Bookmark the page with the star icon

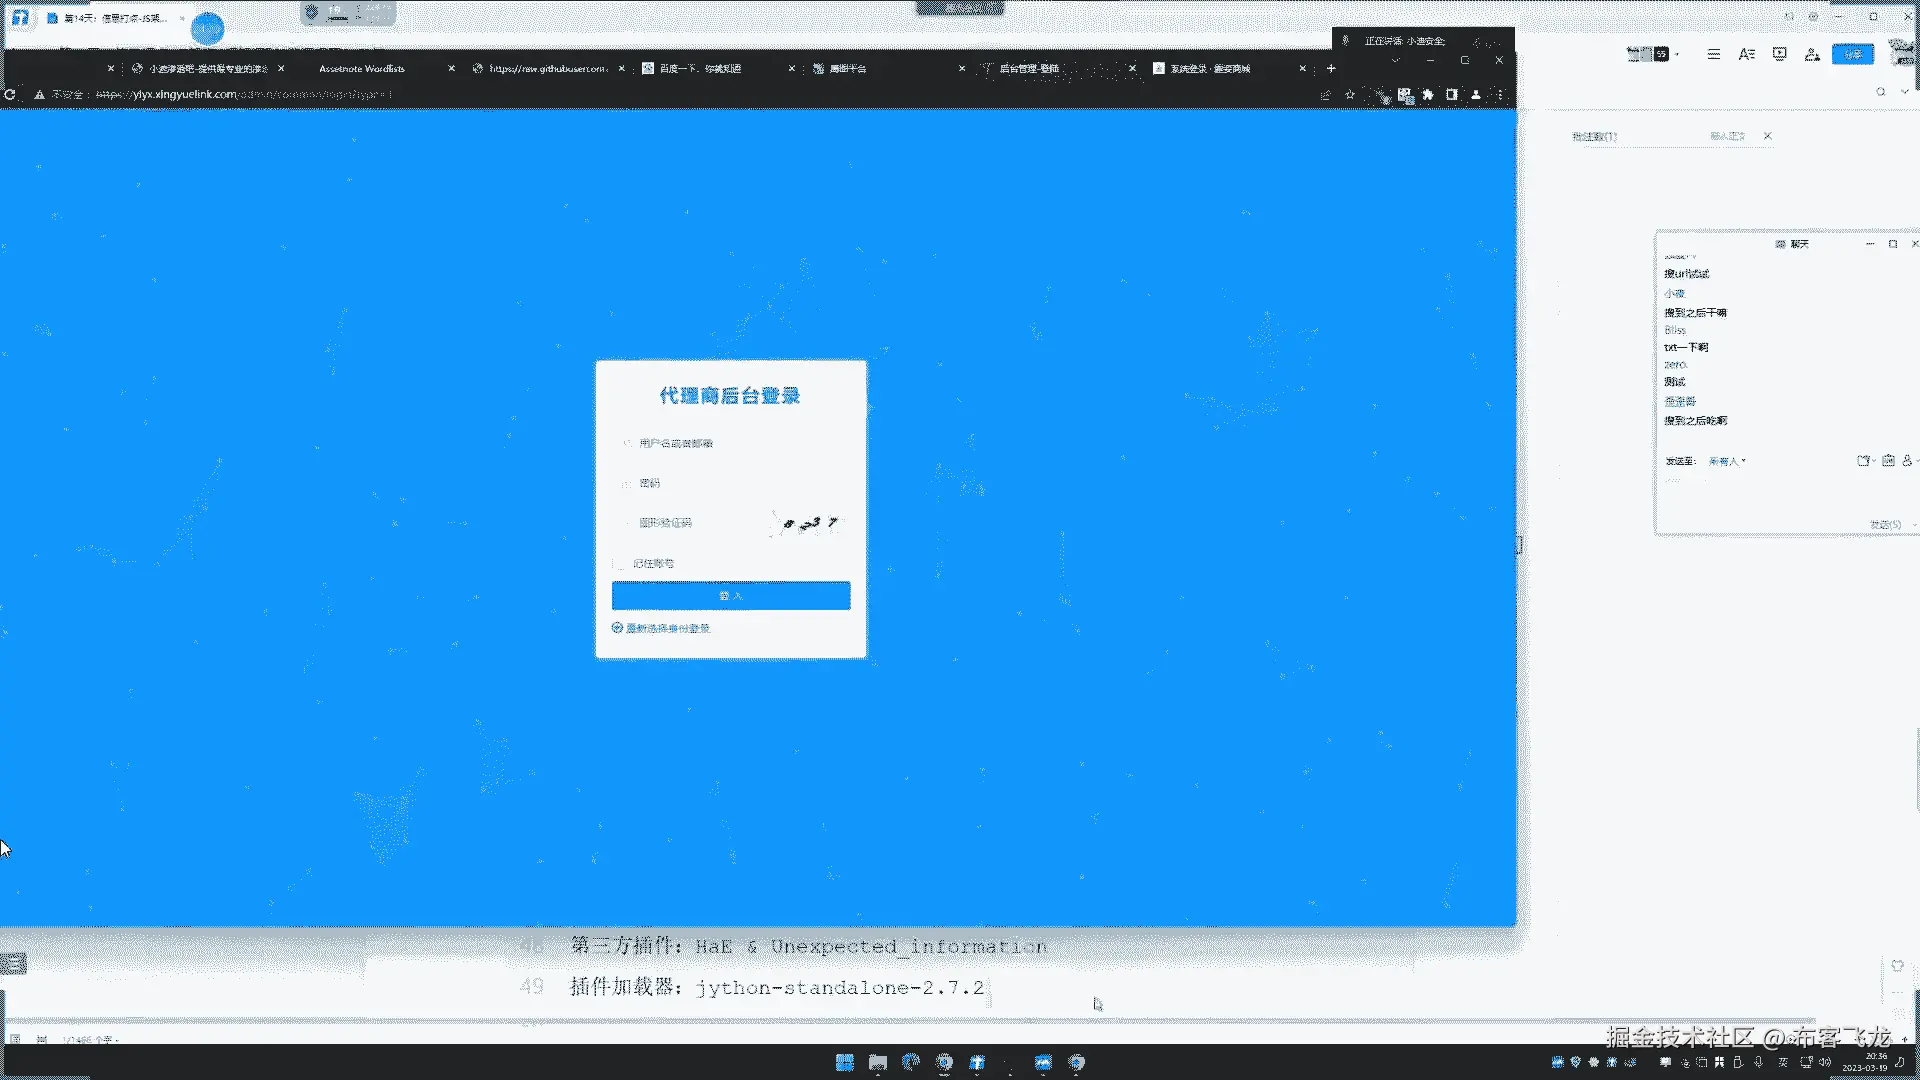coord(1350,95)
